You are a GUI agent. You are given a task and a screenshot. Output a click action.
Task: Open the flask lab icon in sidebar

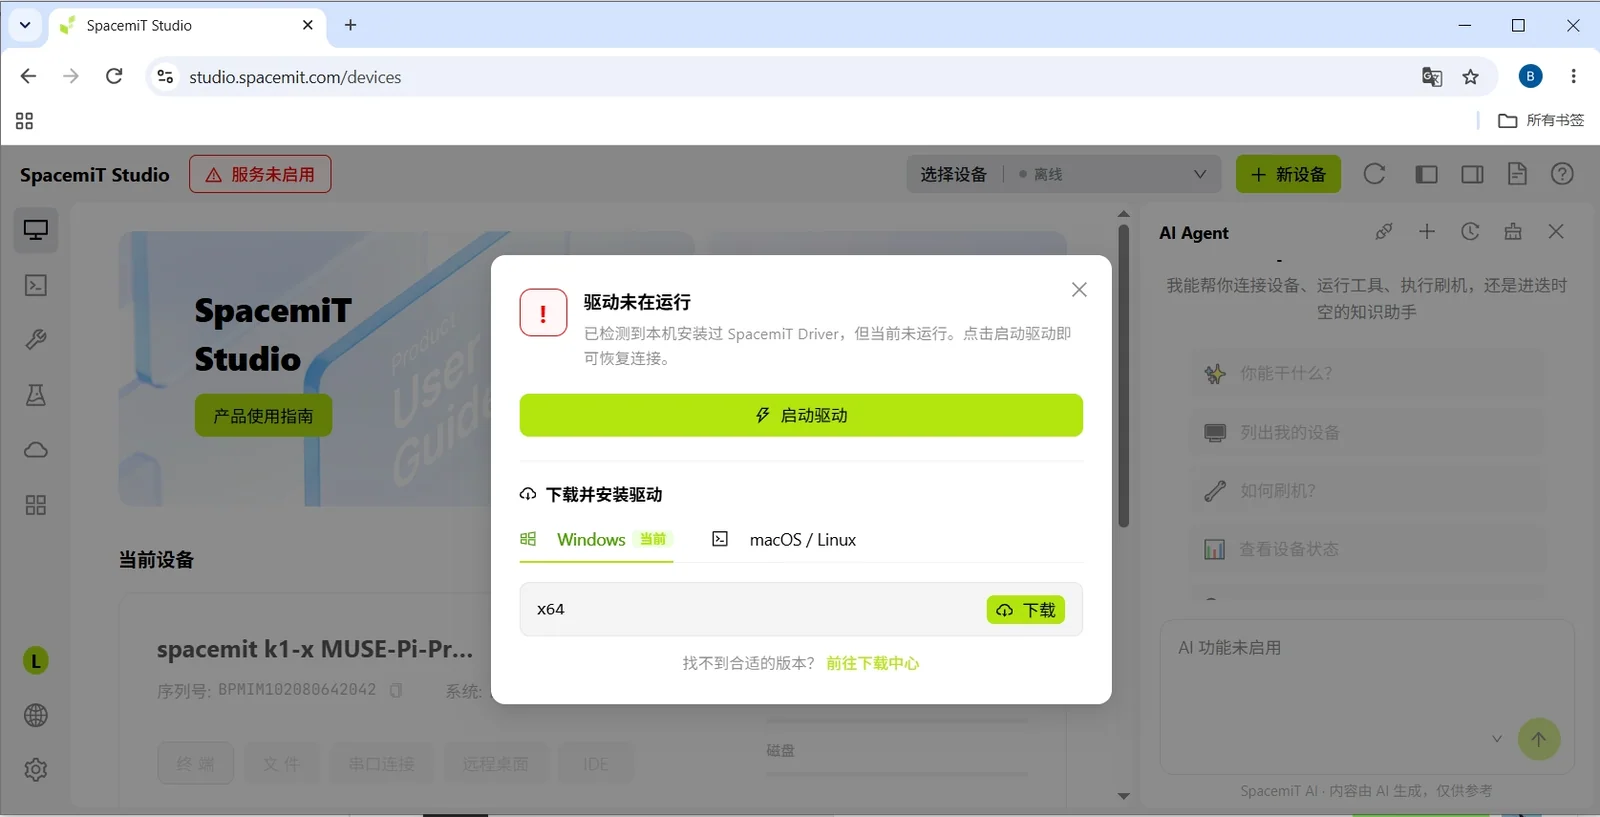pyautogui.click(x=36, y=395)
